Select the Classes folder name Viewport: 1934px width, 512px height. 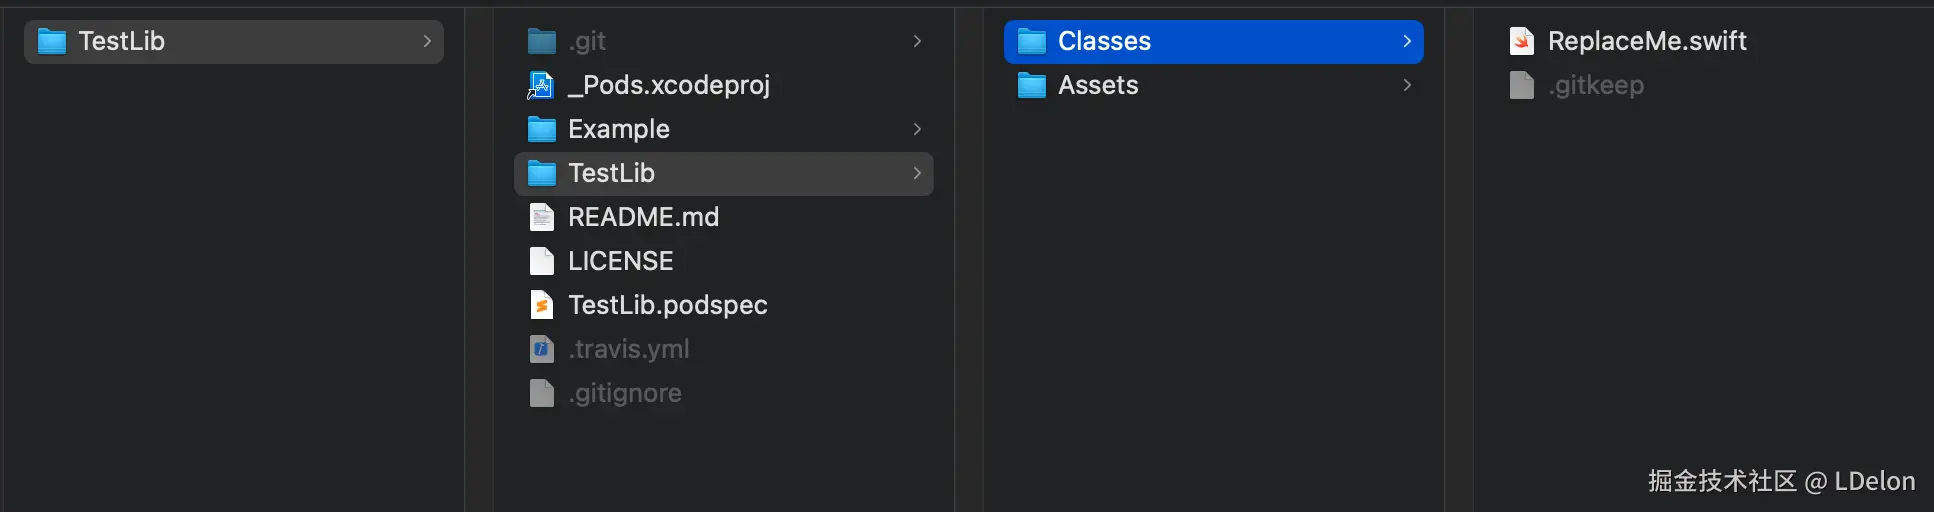(x=1104, y=41)
